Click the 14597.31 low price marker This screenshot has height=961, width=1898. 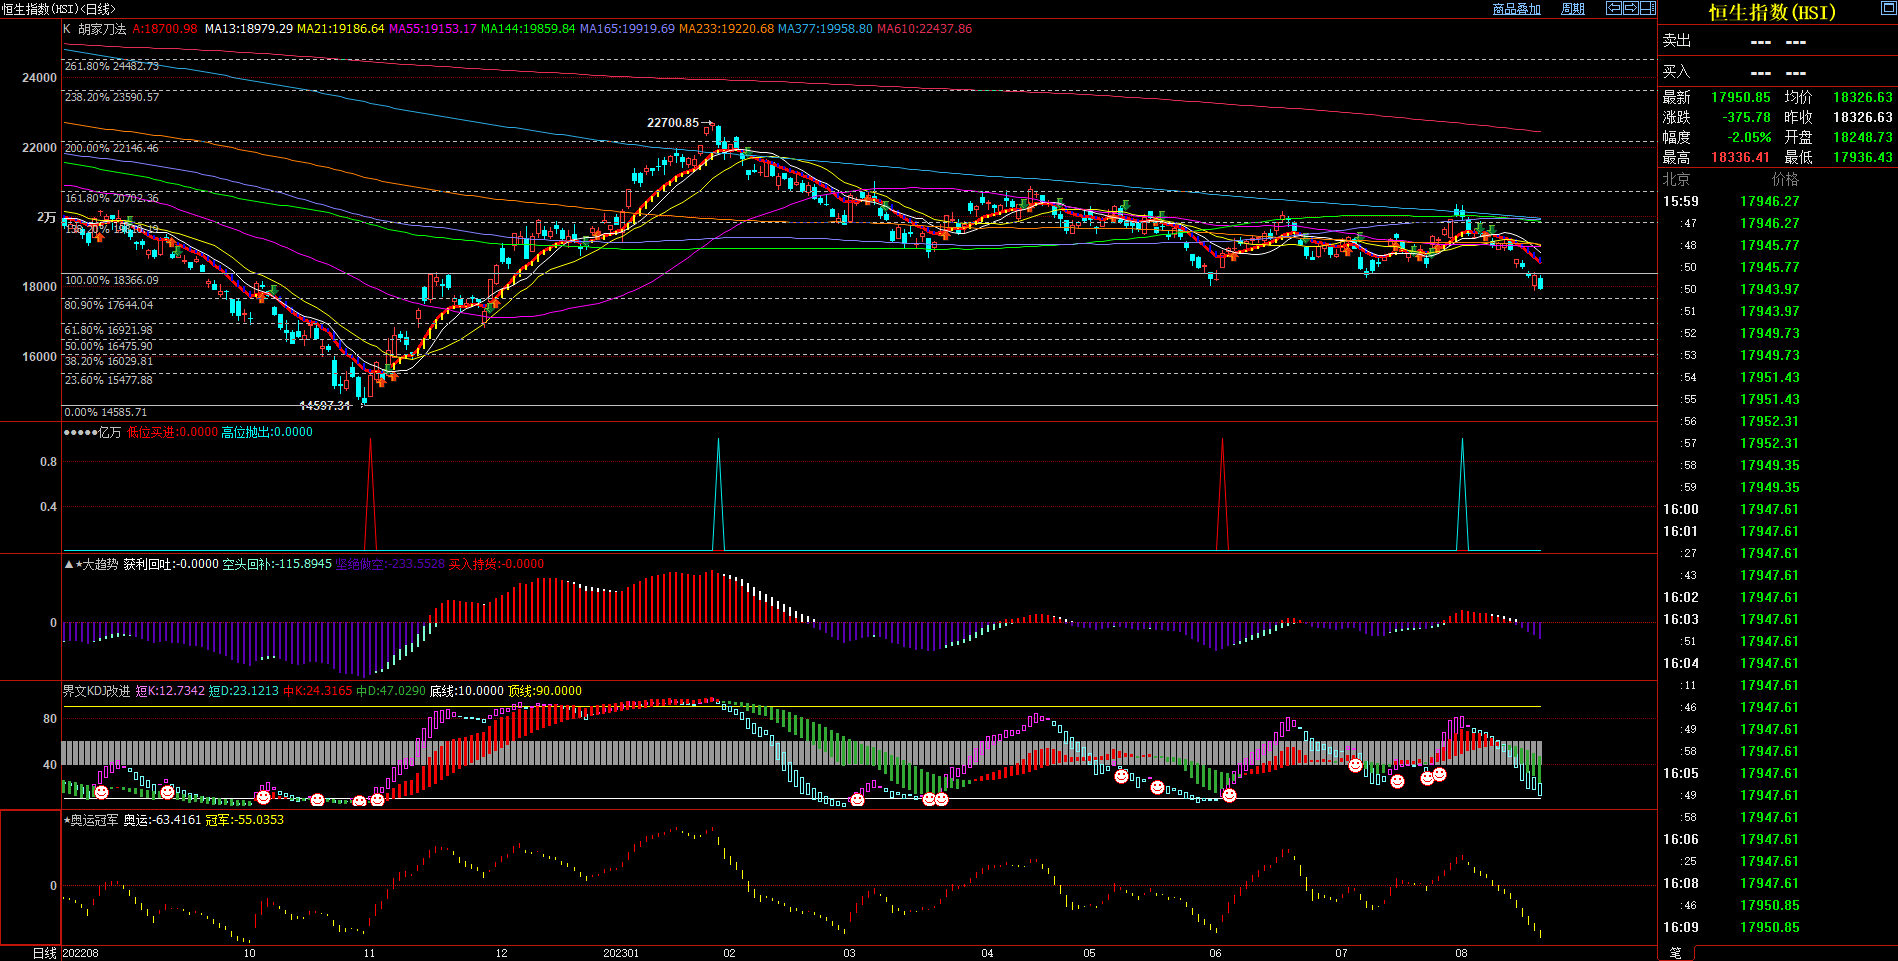[x=325, y=406]
